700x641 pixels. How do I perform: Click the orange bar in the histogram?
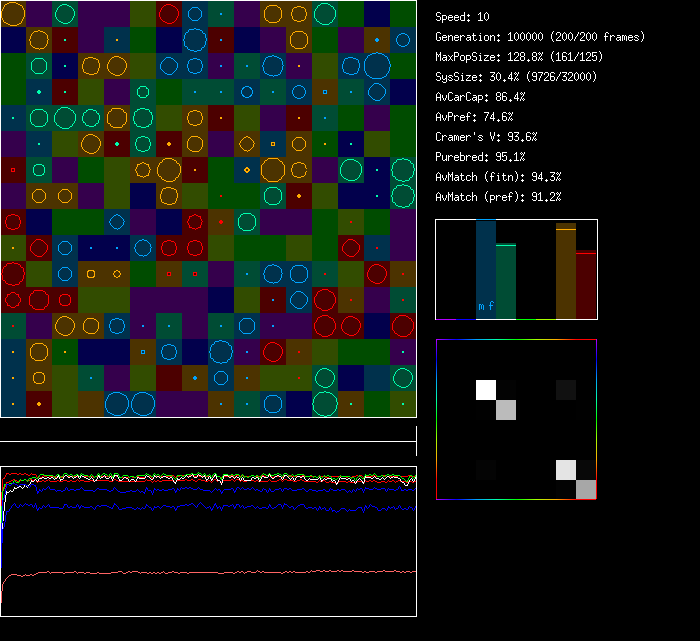pyautogui.click(x=566, y=272)
